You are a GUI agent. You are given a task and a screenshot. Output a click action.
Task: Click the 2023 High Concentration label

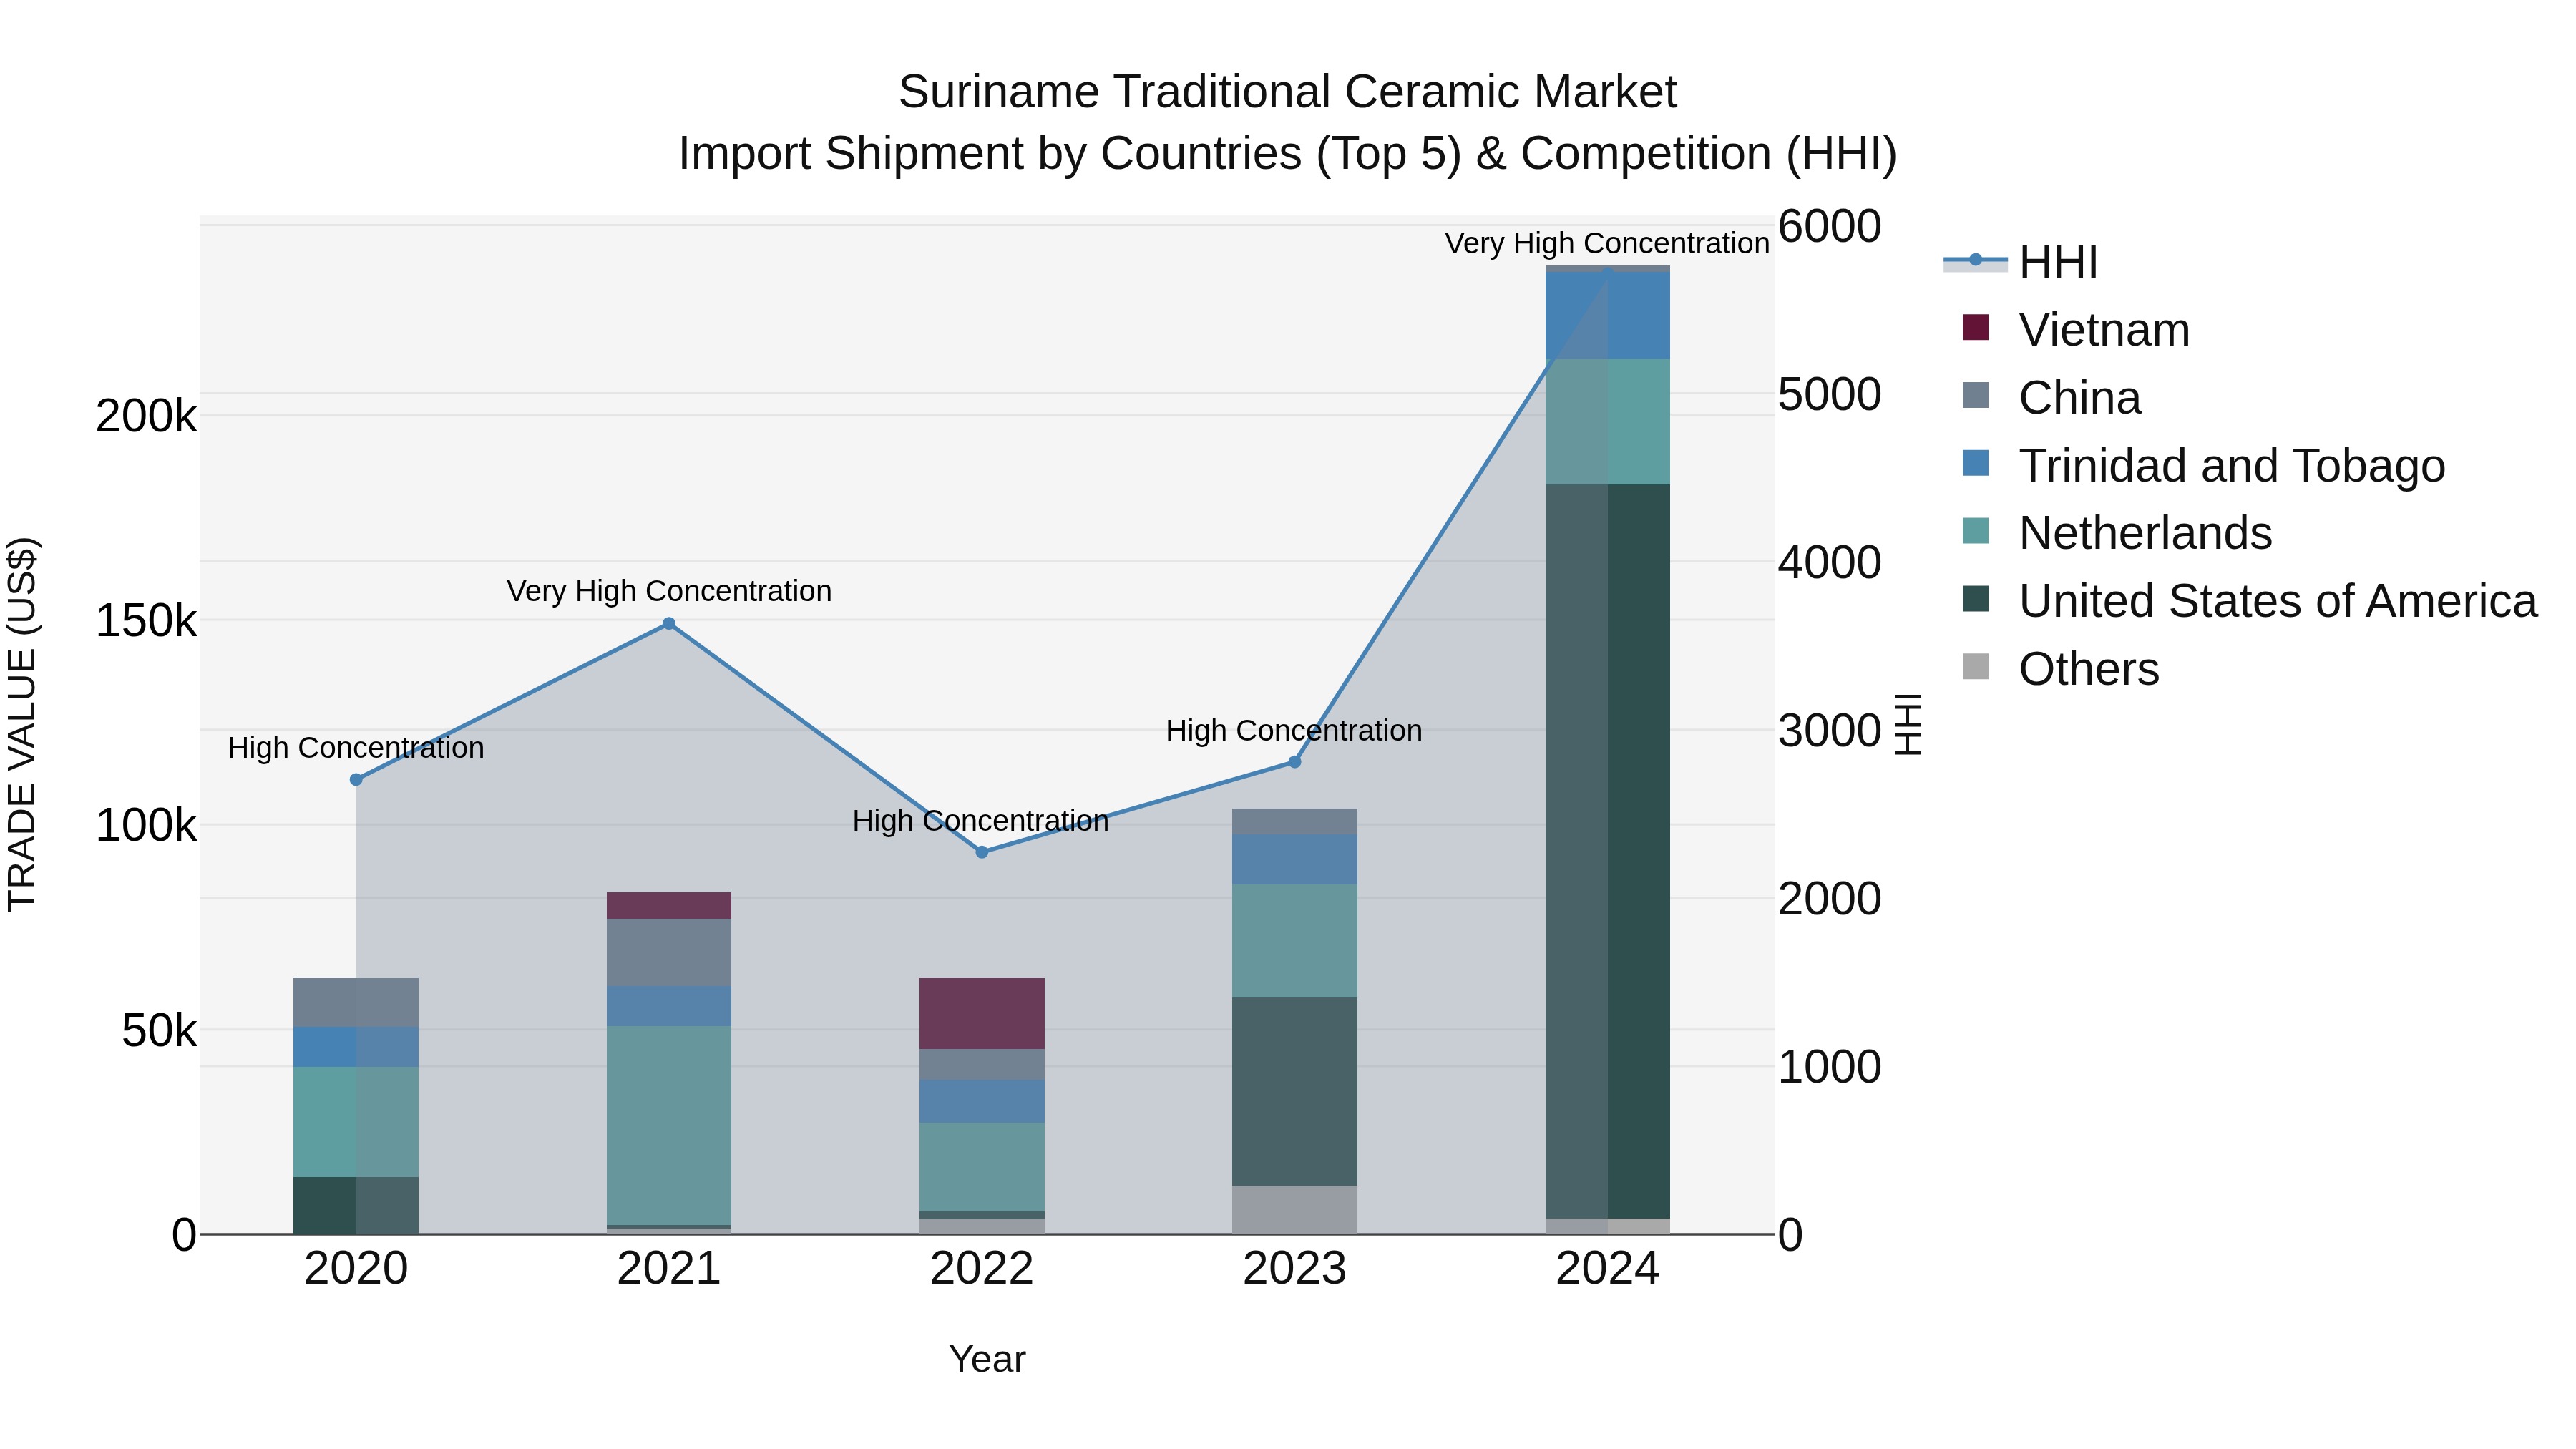pyautogui.click(x=1294, y=731)
